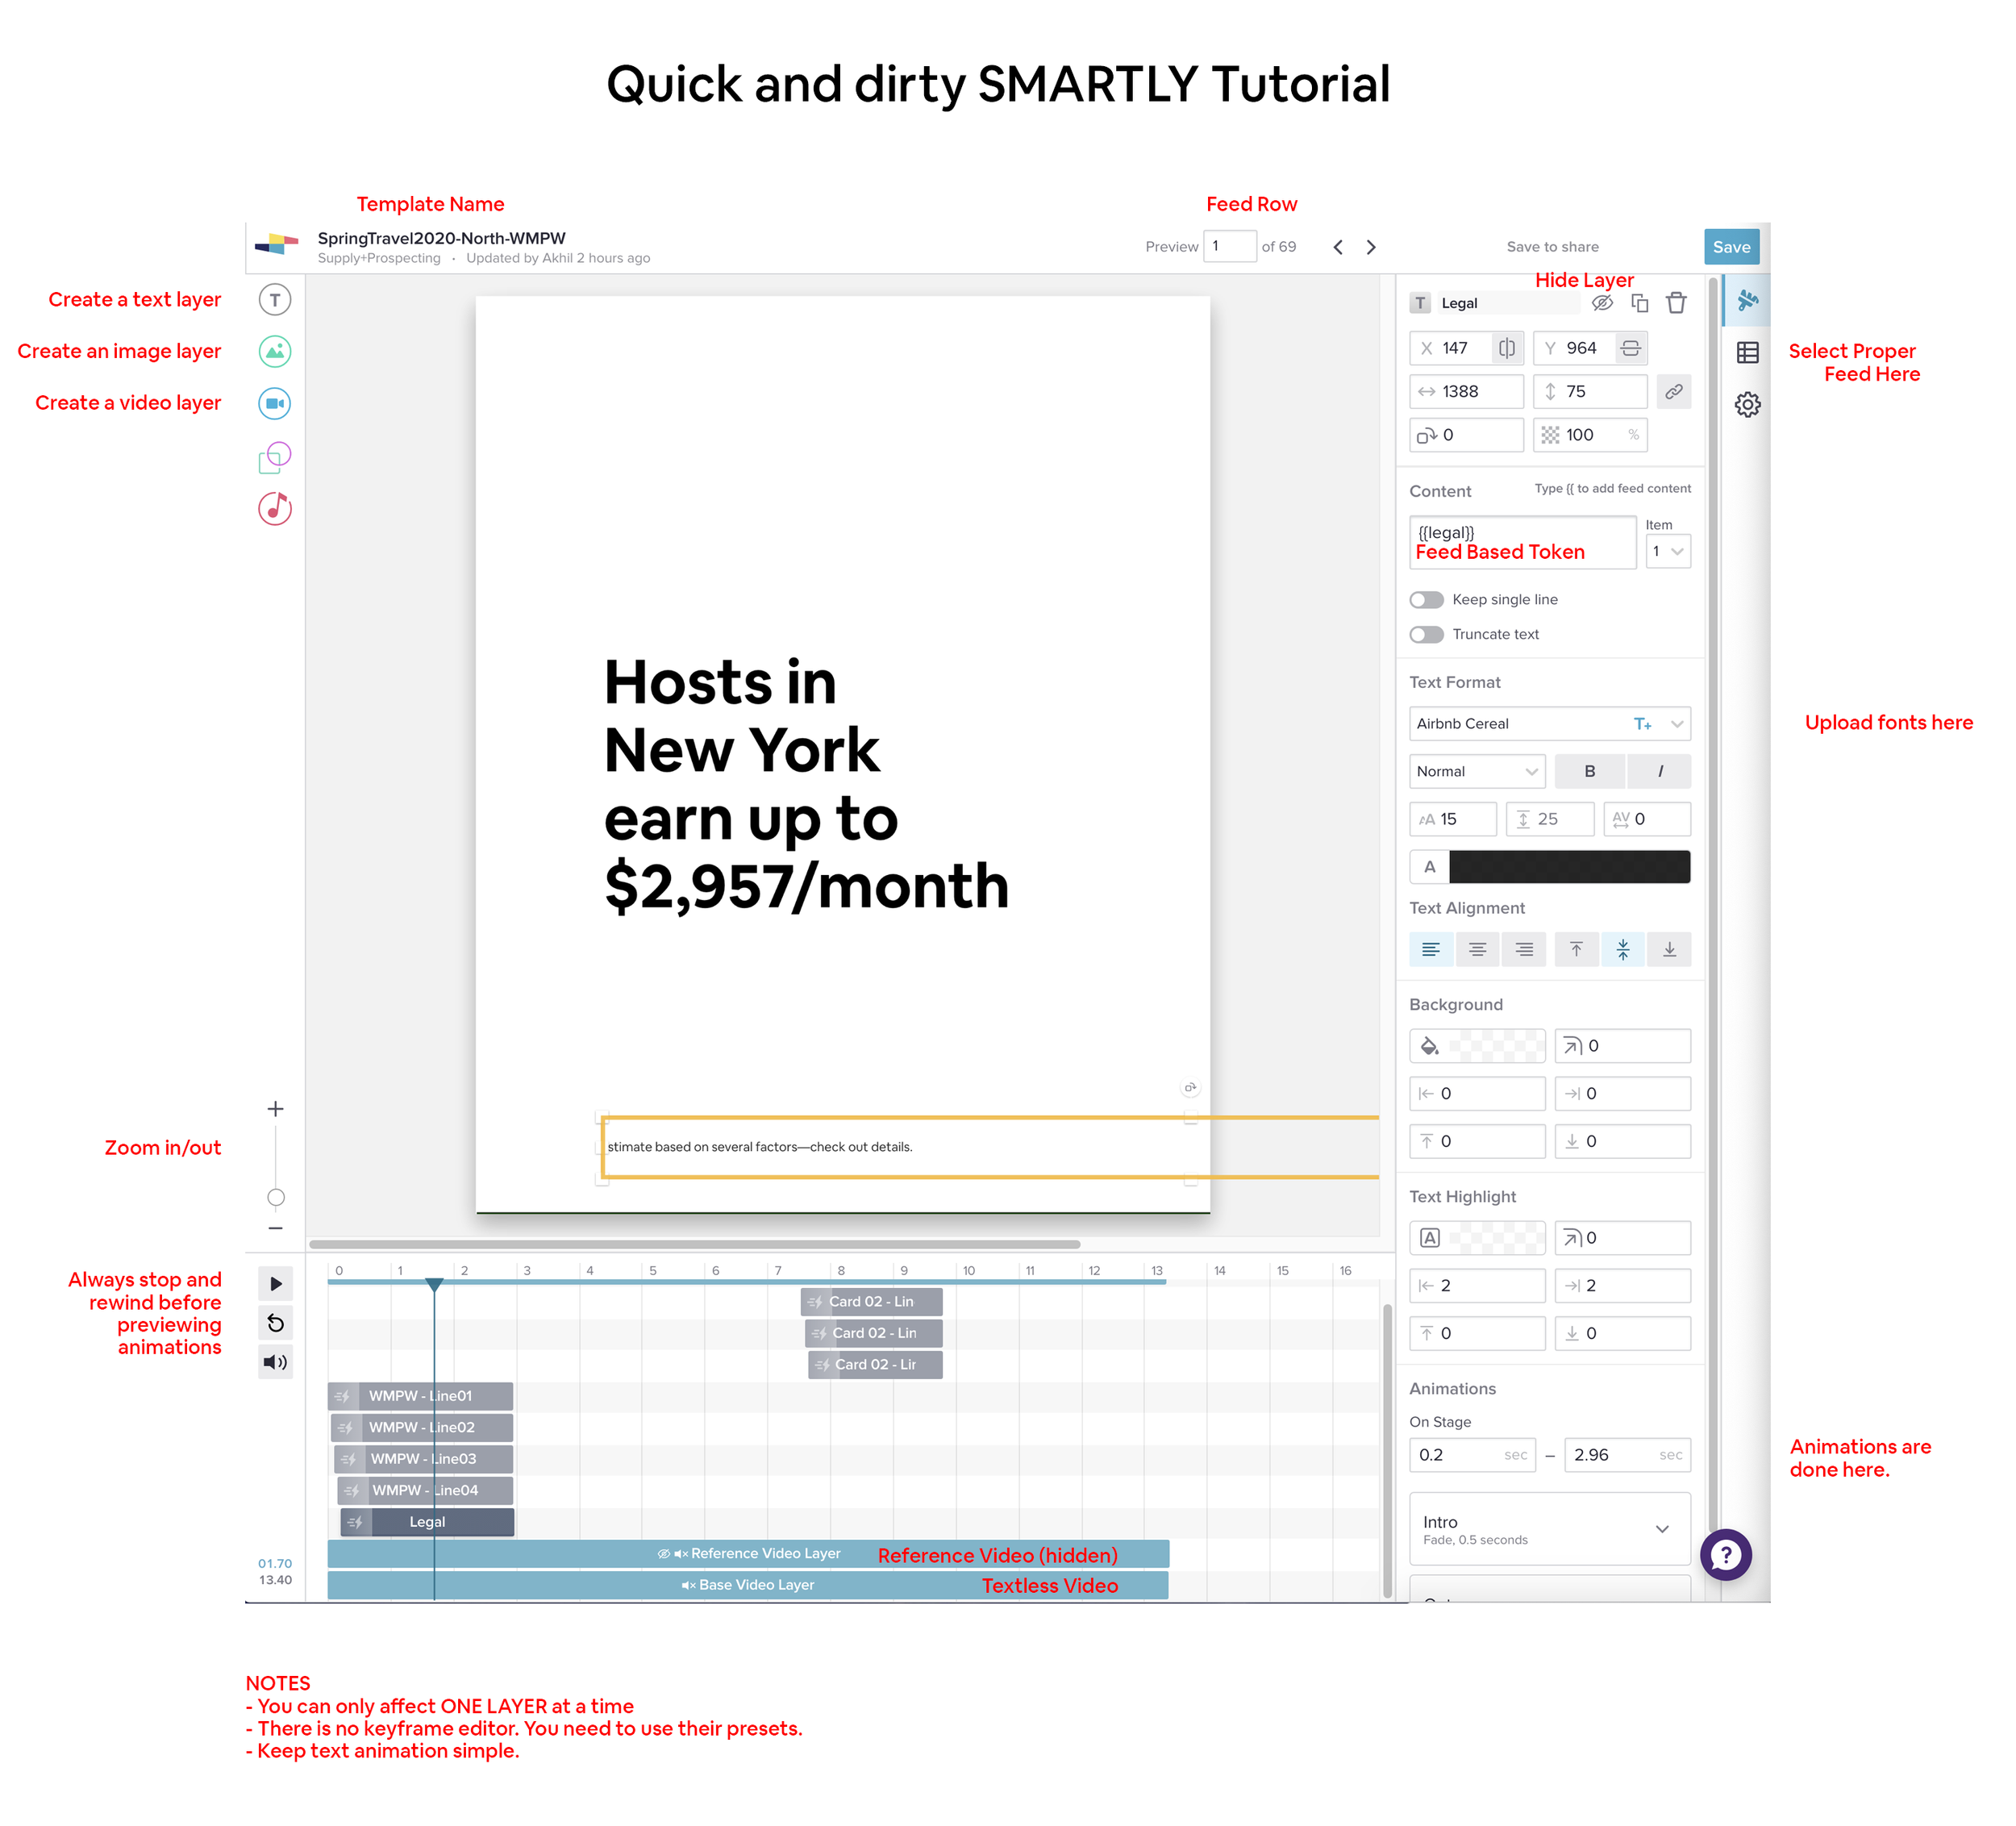Select the Legal layer in timeline
2016x1826 pixels.
click(427, 1522)
